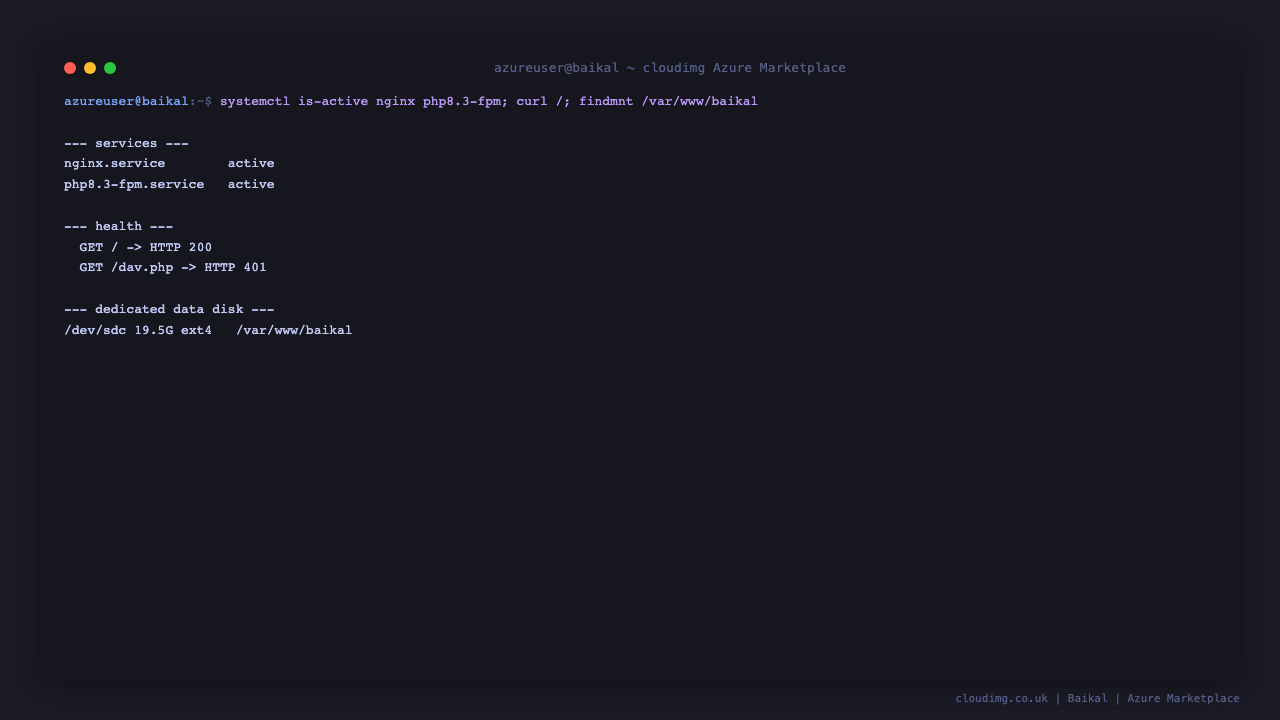Click the 'findmnt /var/www/baikal' command segment
1280x720 pixels.
pyautogui.click(x=668, y=101)
